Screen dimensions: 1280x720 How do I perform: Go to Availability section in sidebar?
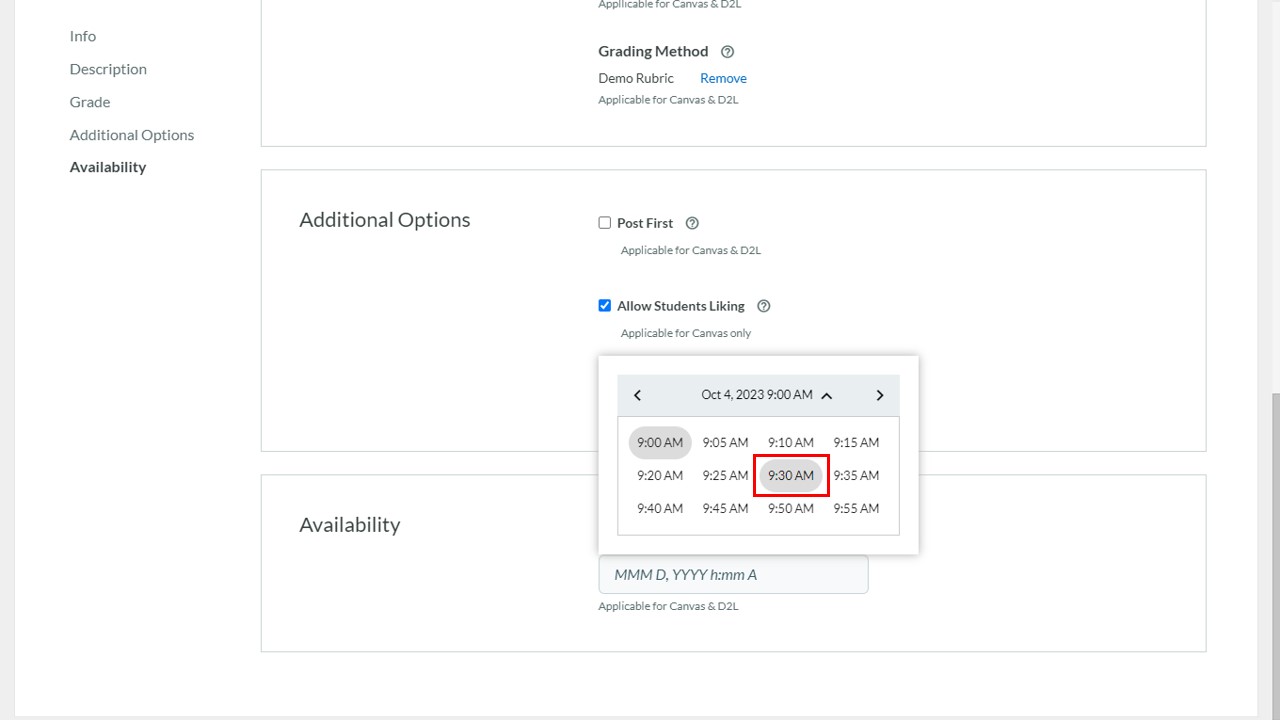[108, 167]
